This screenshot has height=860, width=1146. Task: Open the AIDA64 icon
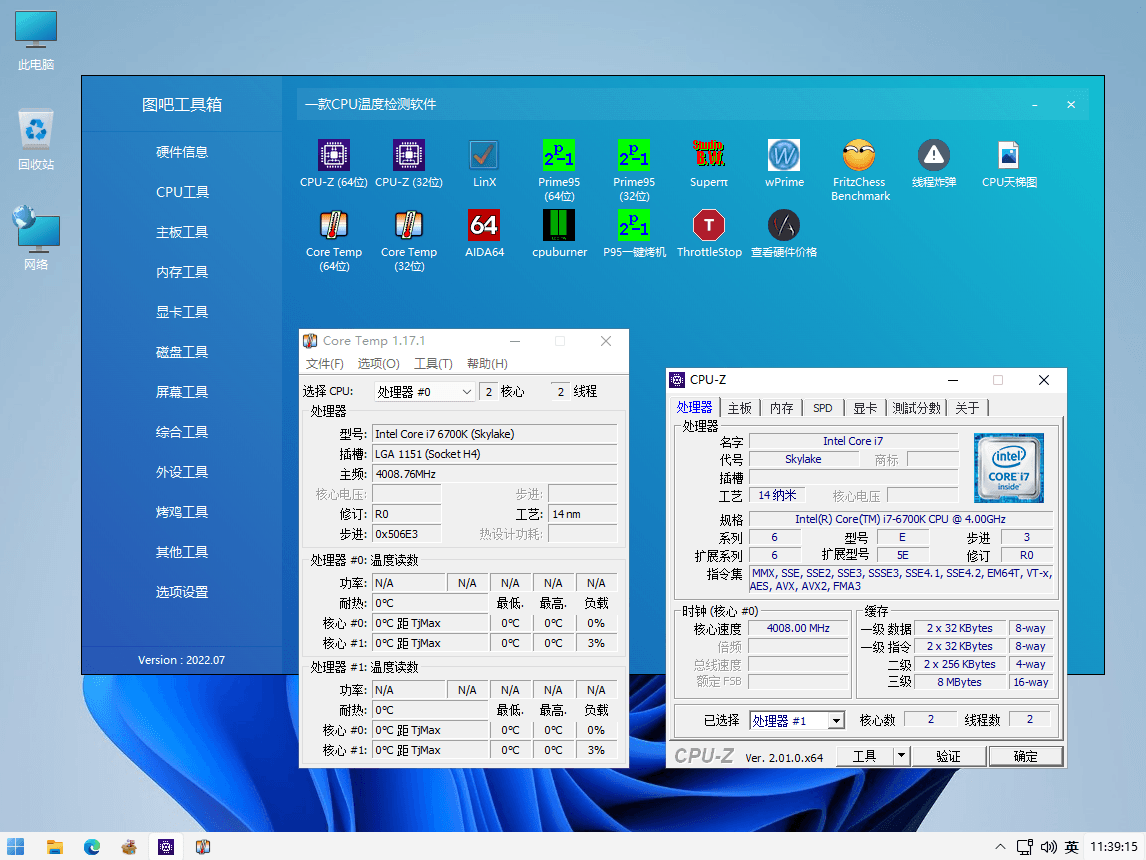(484, 225)
